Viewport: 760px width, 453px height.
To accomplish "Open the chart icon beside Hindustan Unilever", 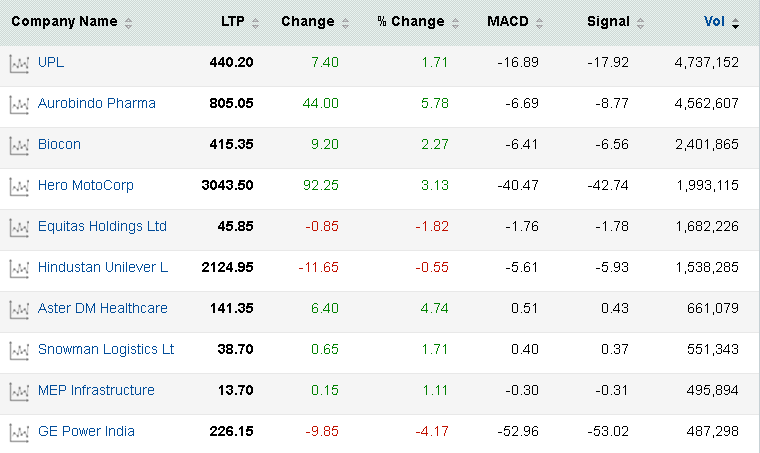I will [18, 268].
